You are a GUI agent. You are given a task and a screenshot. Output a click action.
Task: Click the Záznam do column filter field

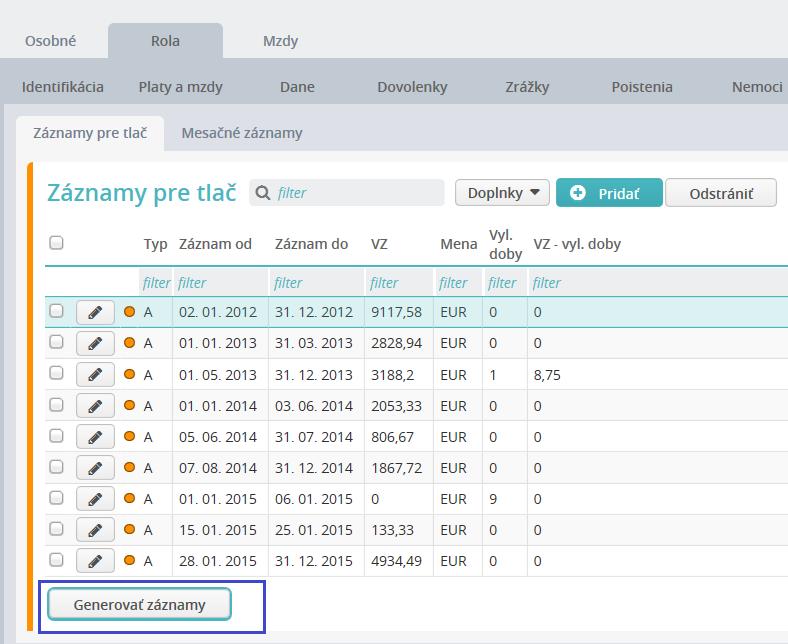tap(317, 283)
